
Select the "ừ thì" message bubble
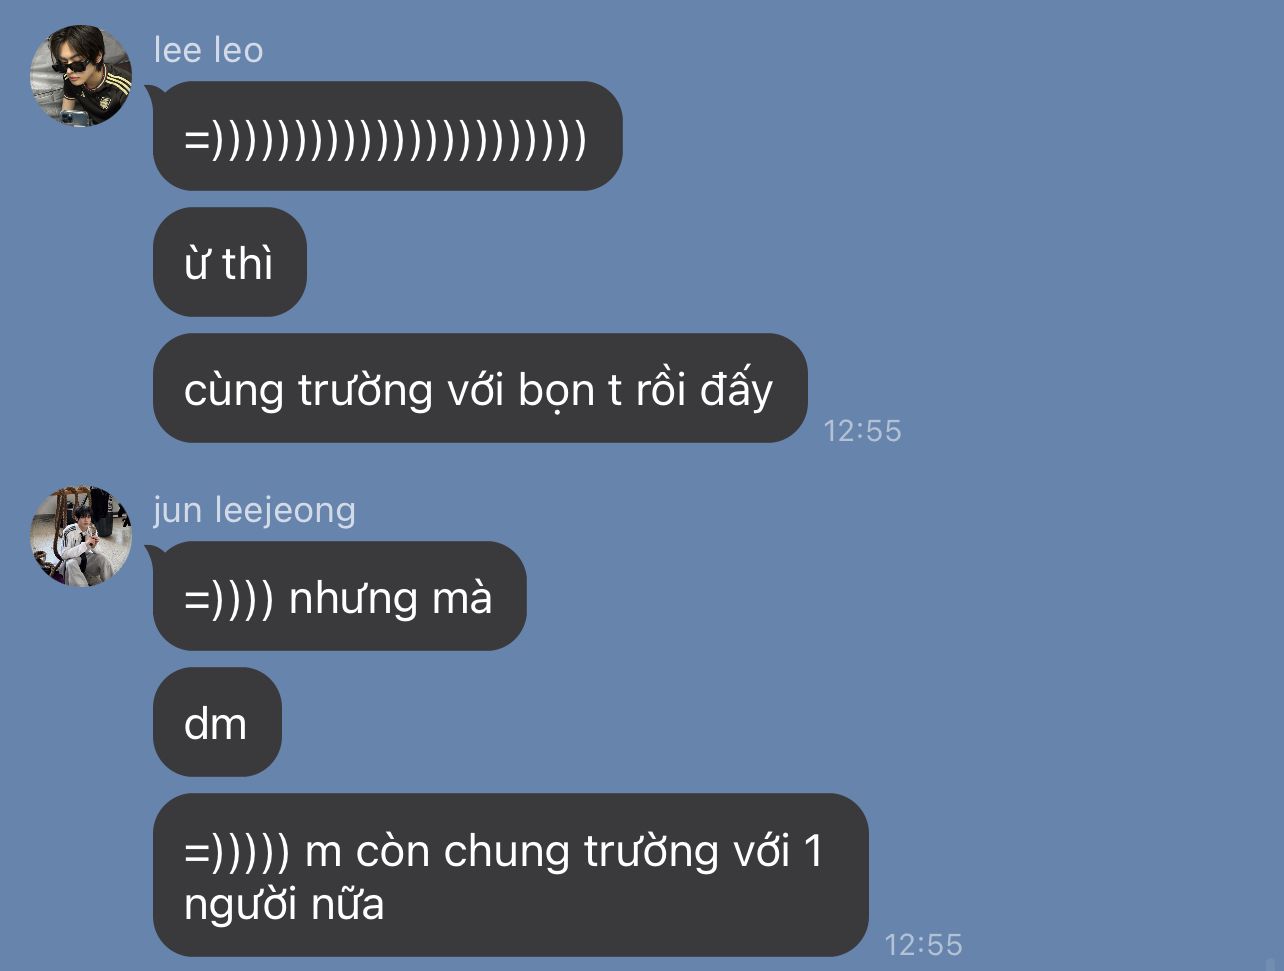pyautogui.click(x=229, y=262)
